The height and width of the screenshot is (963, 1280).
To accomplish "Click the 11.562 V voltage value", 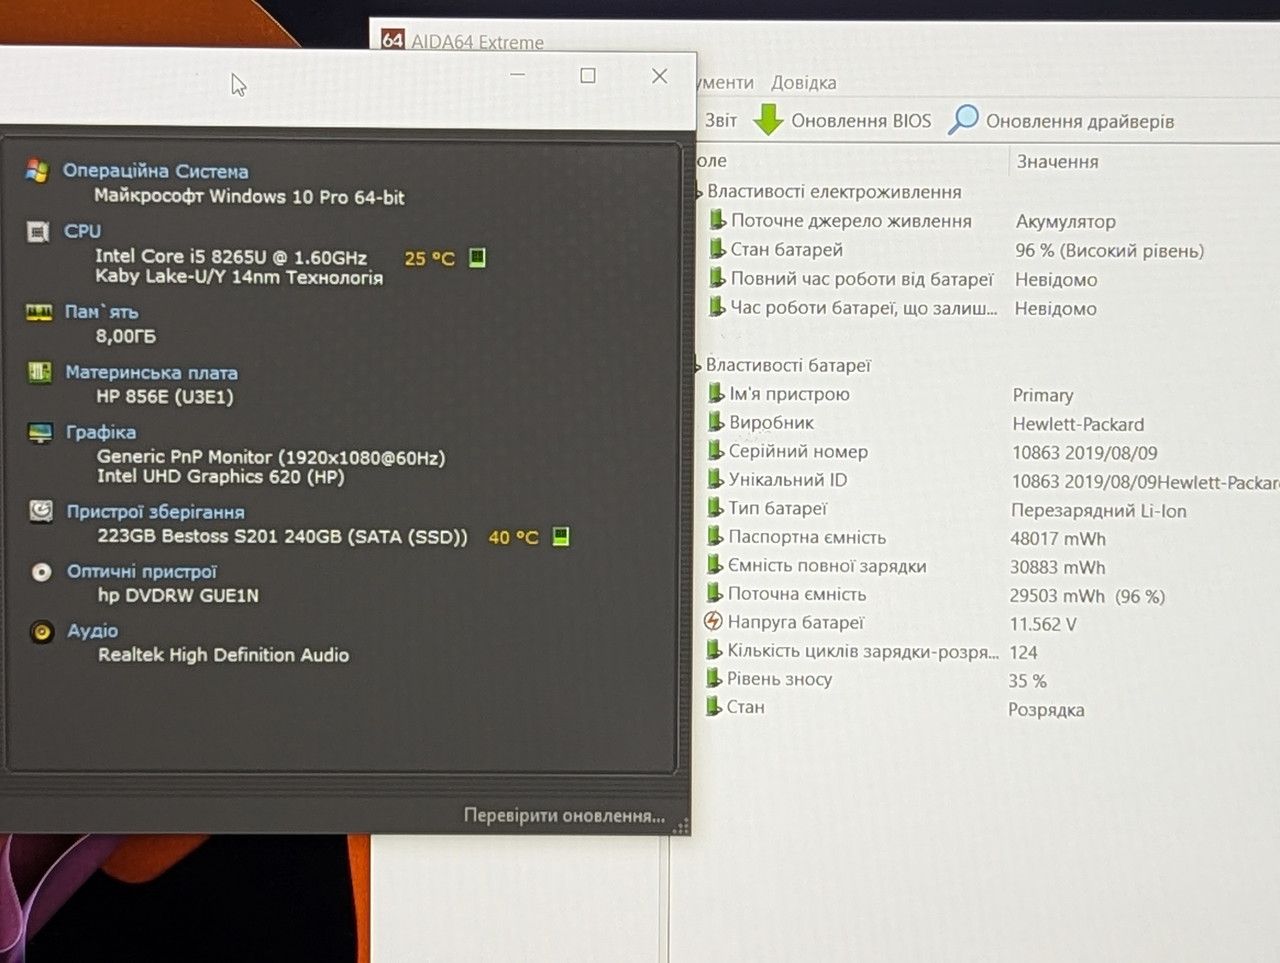I will click(1043, 624).
